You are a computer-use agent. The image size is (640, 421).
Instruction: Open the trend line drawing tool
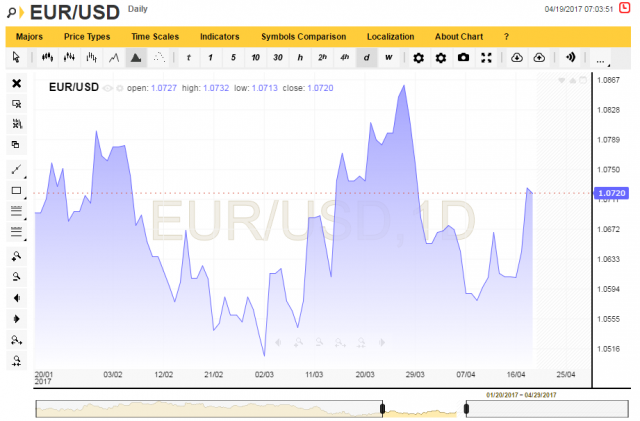pos(16,169)
